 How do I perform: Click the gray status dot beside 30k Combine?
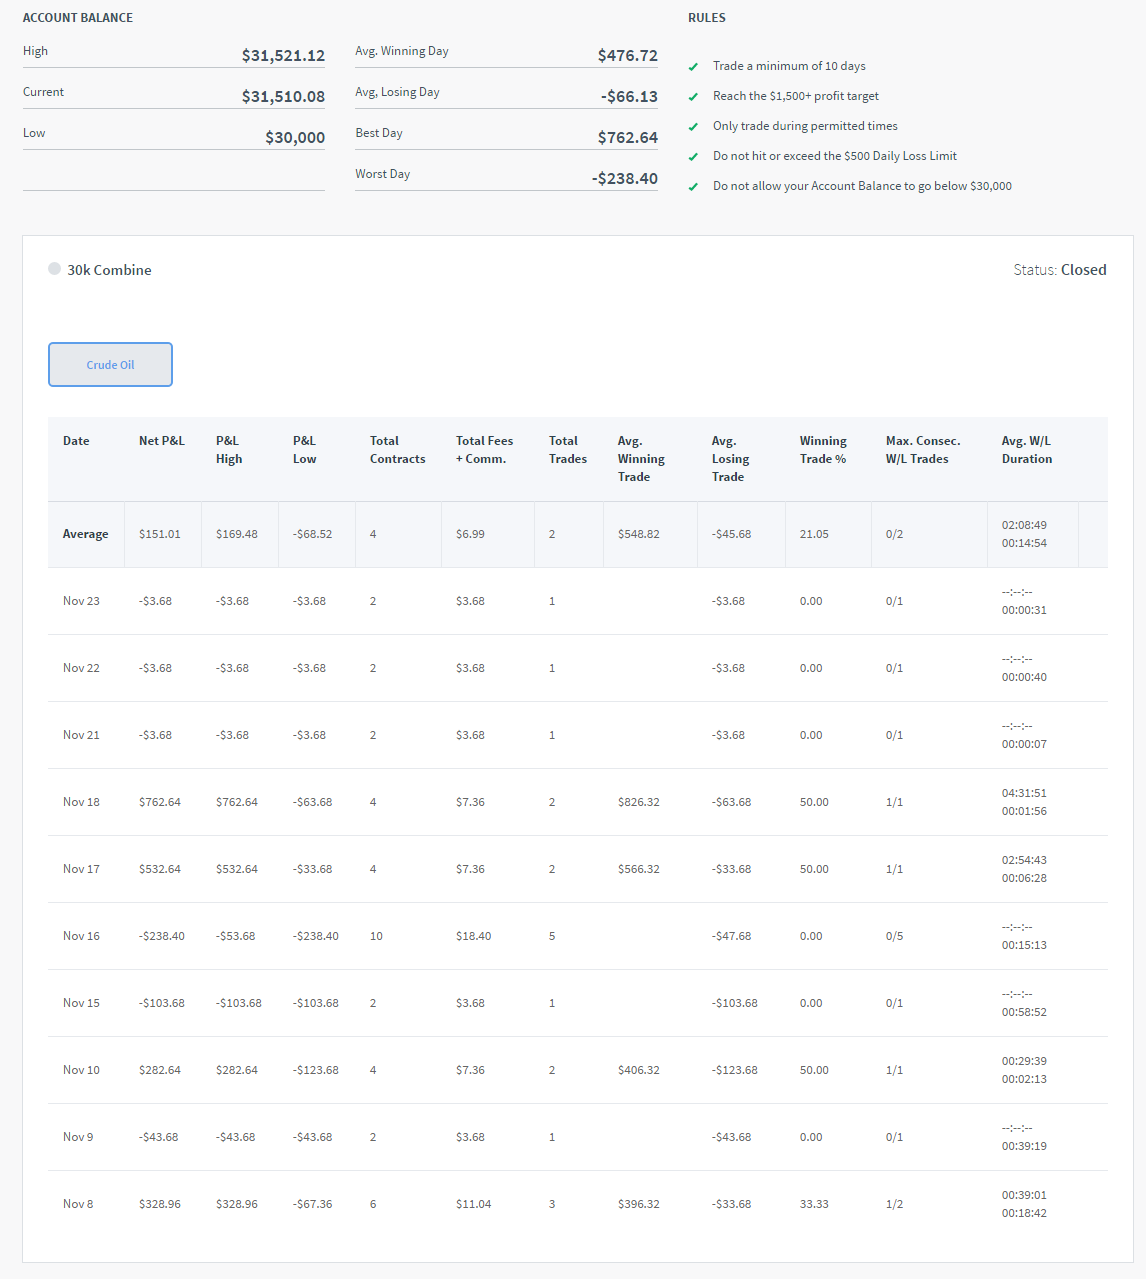tap(54, 269)
